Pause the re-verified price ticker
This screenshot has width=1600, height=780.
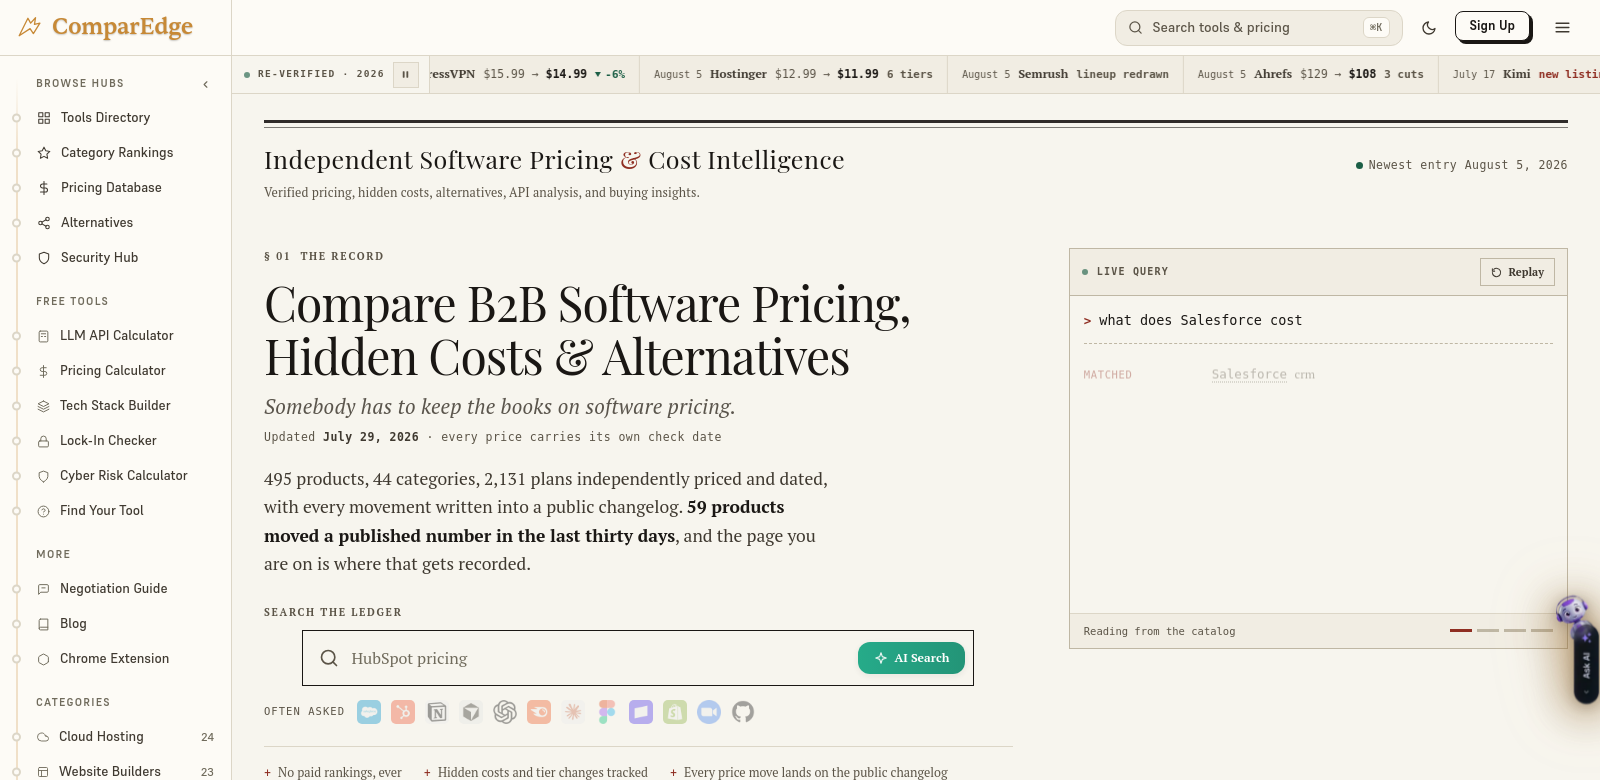point(406,75)
